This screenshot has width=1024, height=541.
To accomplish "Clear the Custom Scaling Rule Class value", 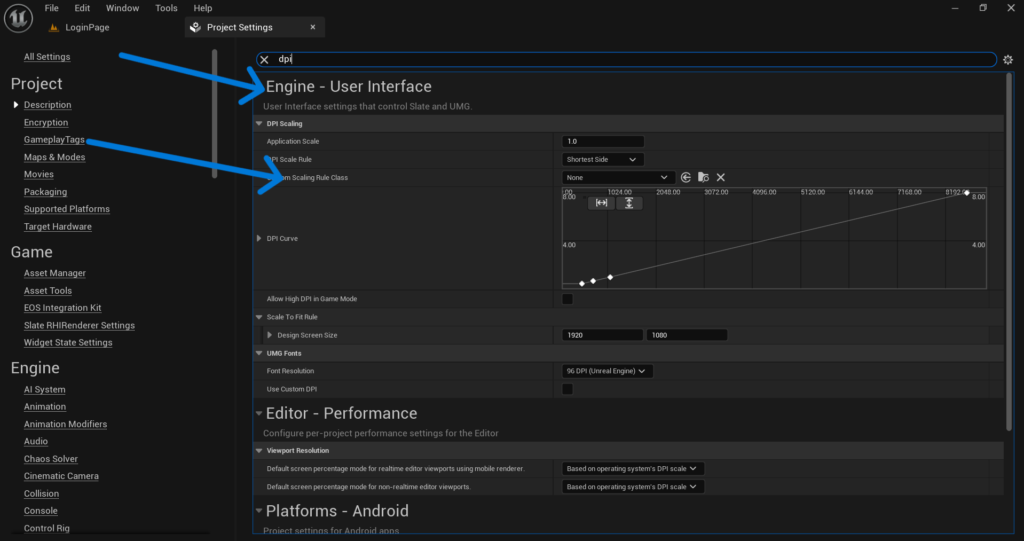I will tap(721, 177).
